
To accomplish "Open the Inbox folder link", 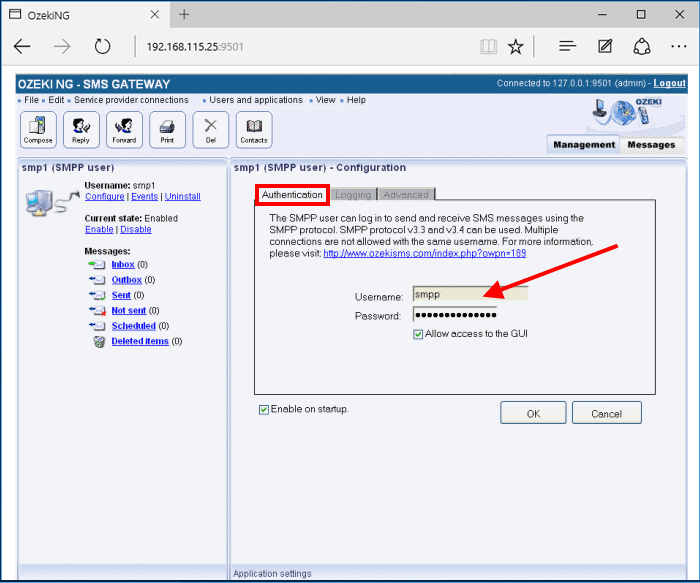I will click(123, 265).
